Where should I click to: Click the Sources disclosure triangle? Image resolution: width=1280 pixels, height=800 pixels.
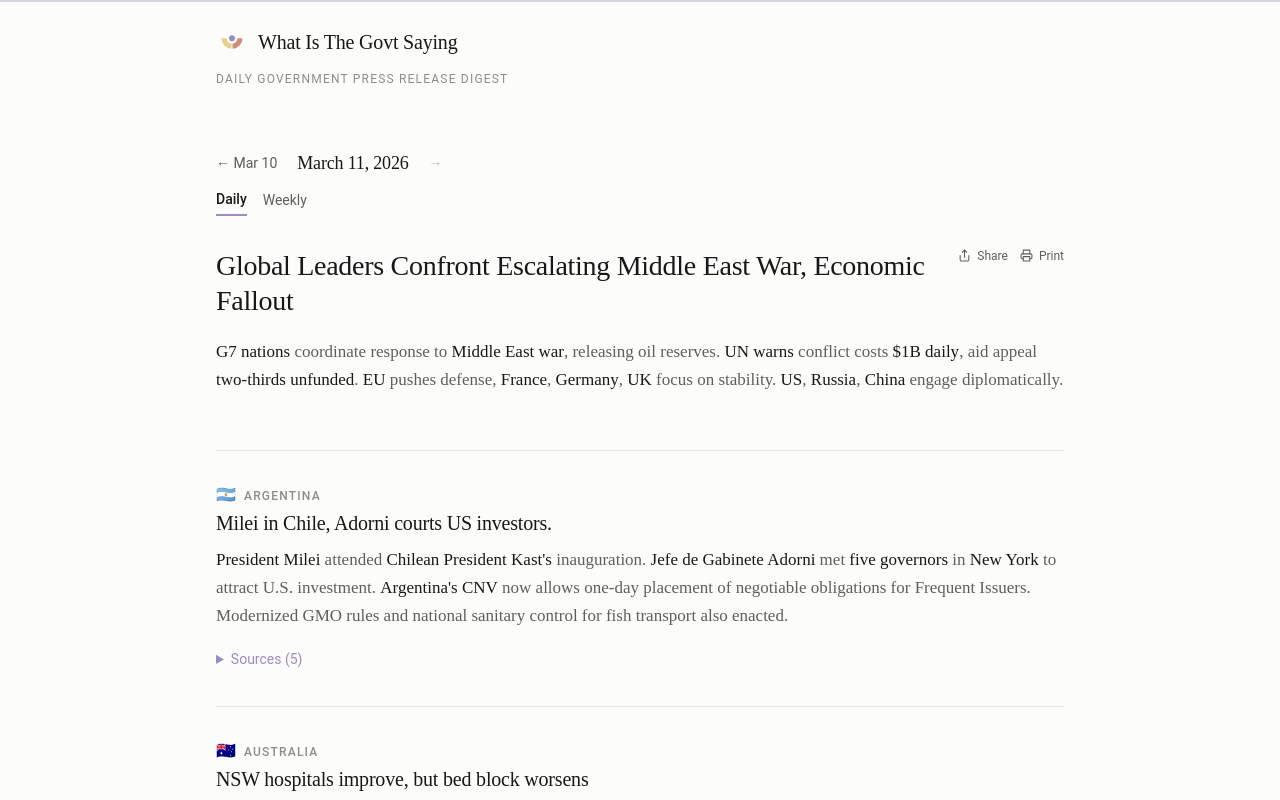point(220,659)
